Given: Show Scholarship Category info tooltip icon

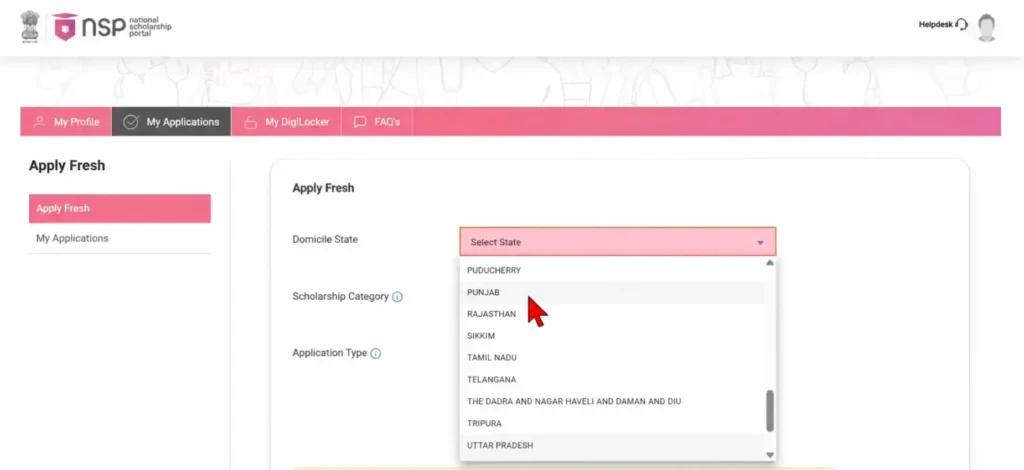Looking at the screenshot, I should pyautogui.click(x=397, y=297).
